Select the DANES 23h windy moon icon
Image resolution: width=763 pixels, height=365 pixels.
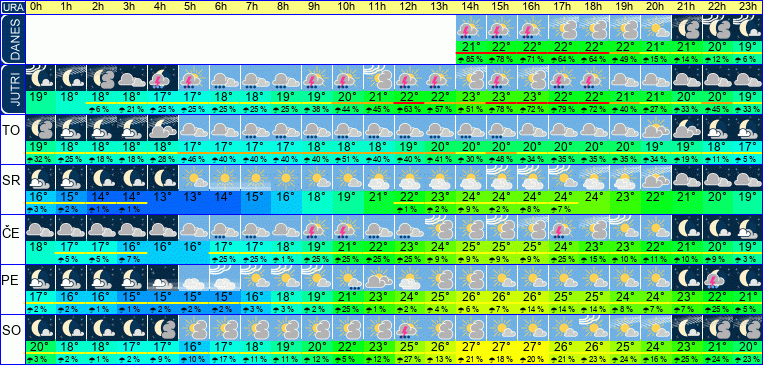(748, 28)
